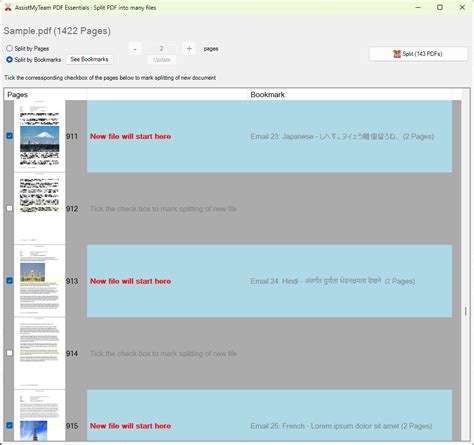Viewport: 474px width, 445px height.
Task: Click the Sample.pdf (1422 Pages) title
Action: [x=57, y=31]
